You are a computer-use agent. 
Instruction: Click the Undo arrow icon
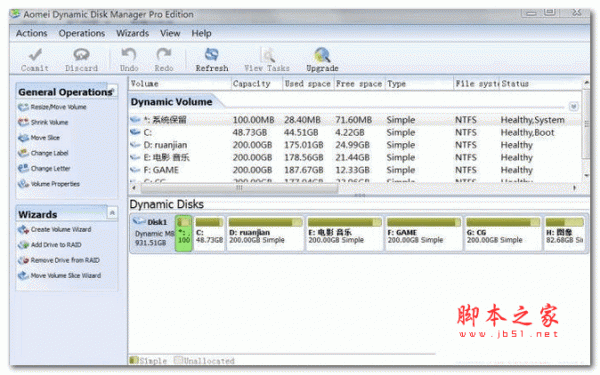129,55
